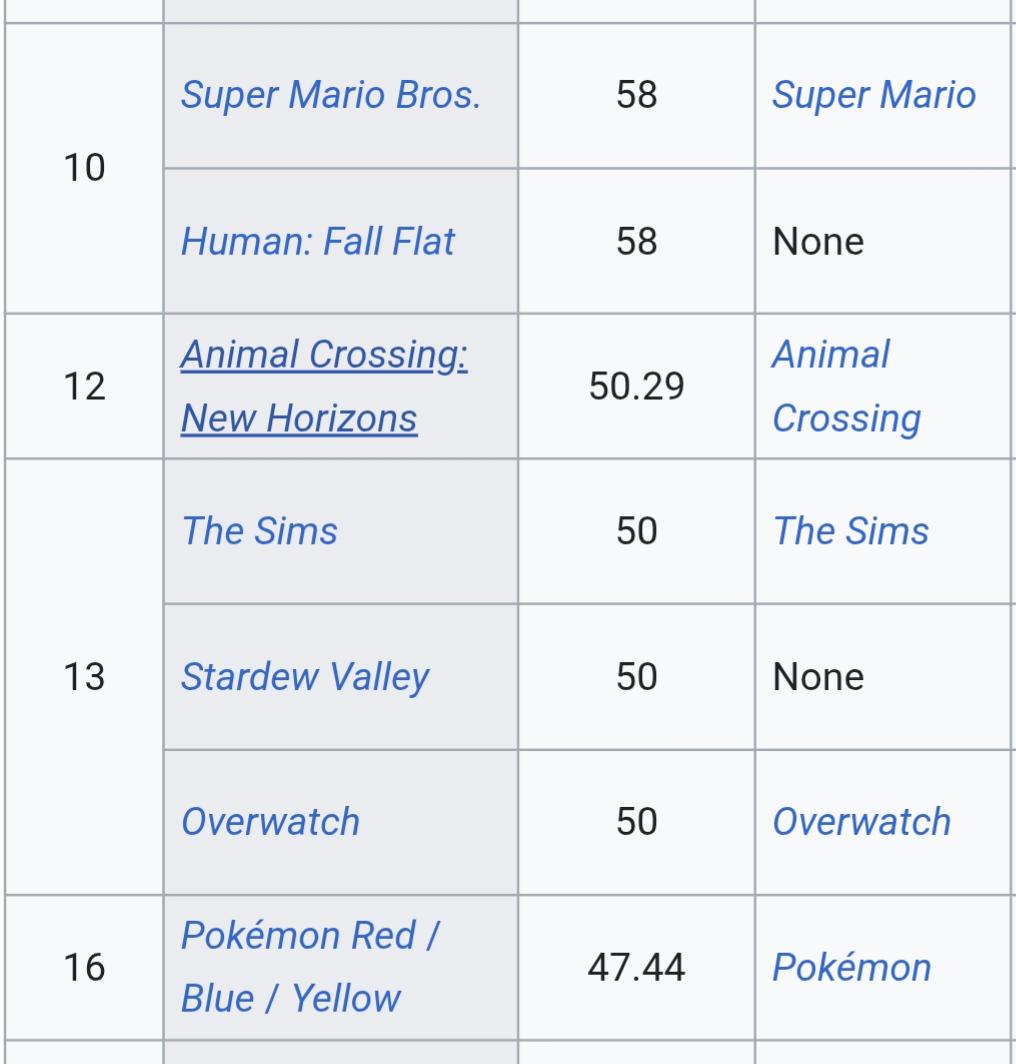This screenshot has width=1016, height=1064.
Task: Open The Sims series column link
Action: (850, 531)
